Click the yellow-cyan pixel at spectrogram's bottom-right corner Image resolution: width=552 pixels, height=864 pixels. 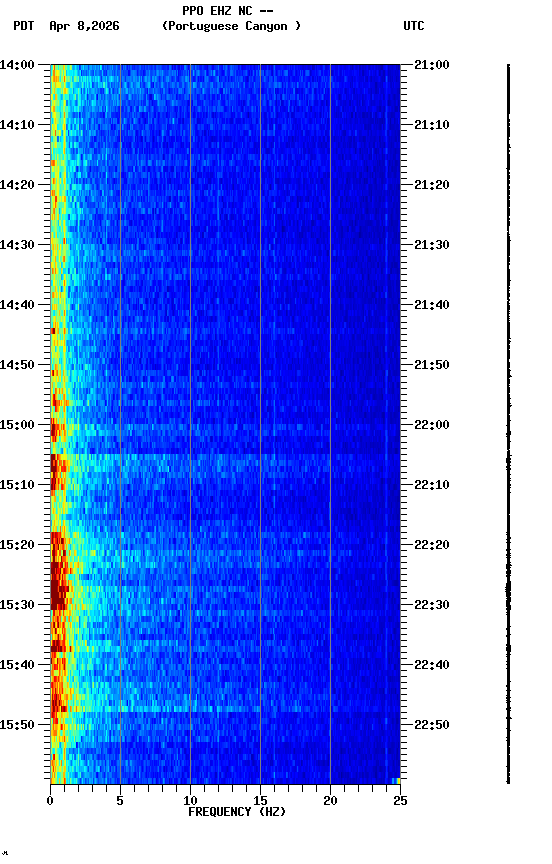[396, 780]
